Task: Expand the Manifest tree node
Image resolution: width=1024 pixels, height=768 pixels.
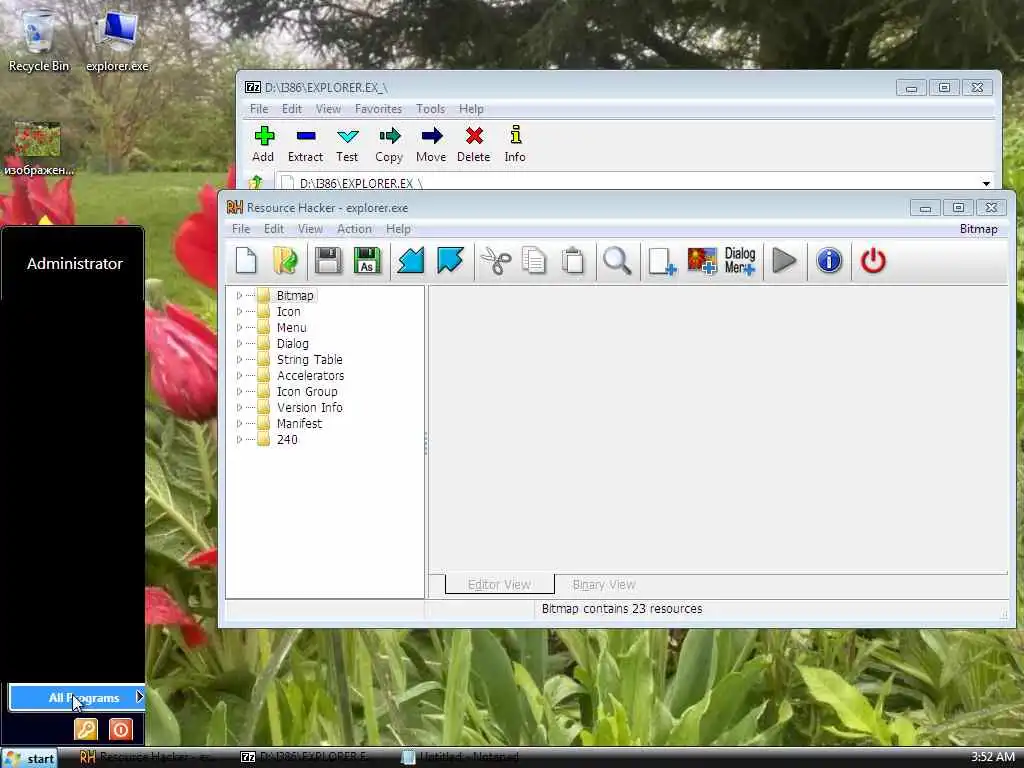Action: tap(239, 424)
